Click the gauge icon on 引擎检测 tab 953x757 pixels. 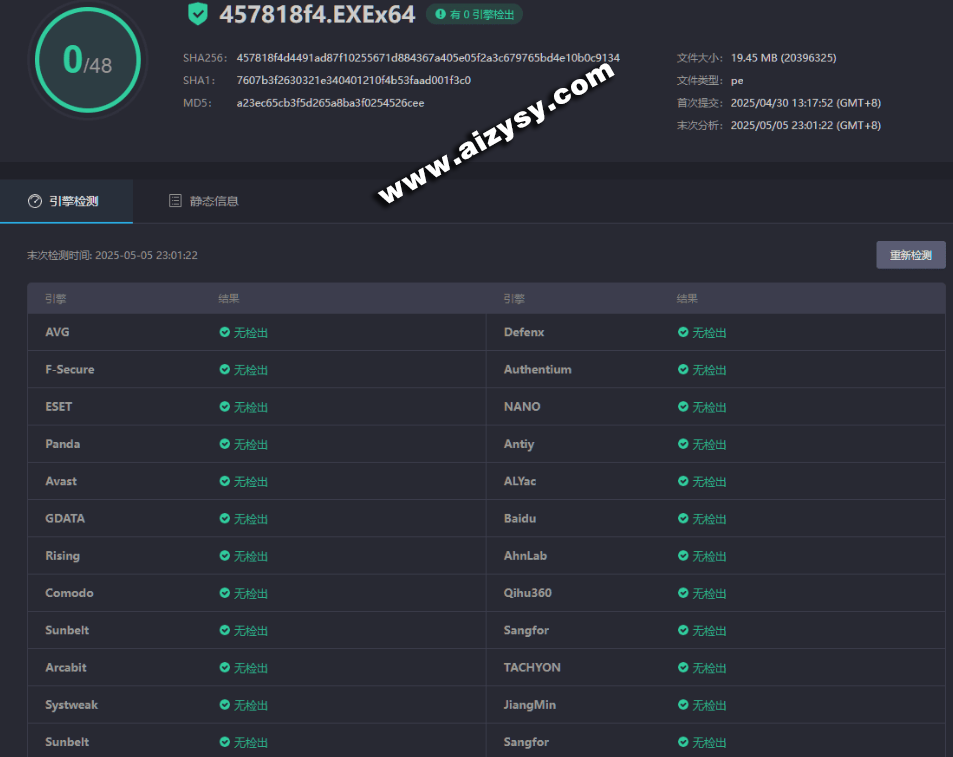pyautogui.click(x=35, y=201)
